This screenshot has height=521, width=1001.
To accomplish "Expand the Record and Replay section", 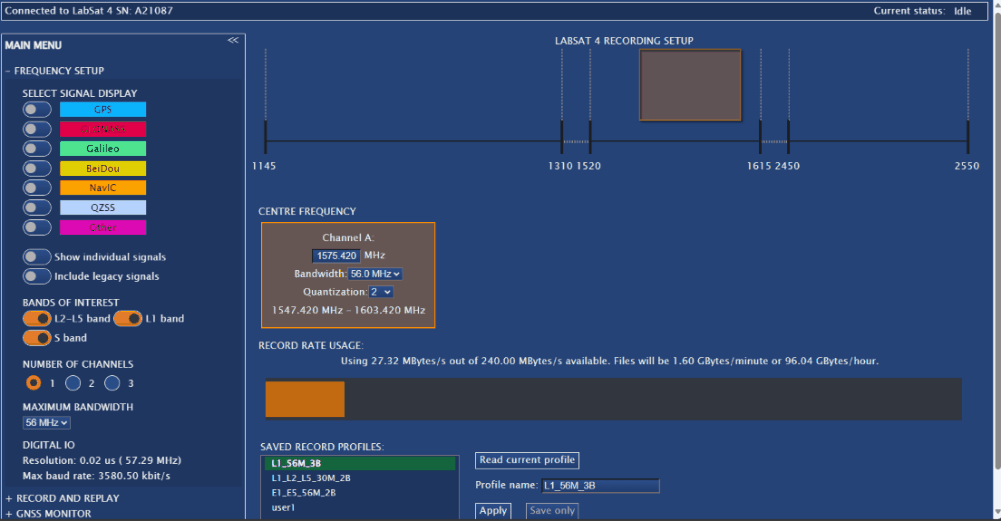I will (x=63, y=498).
